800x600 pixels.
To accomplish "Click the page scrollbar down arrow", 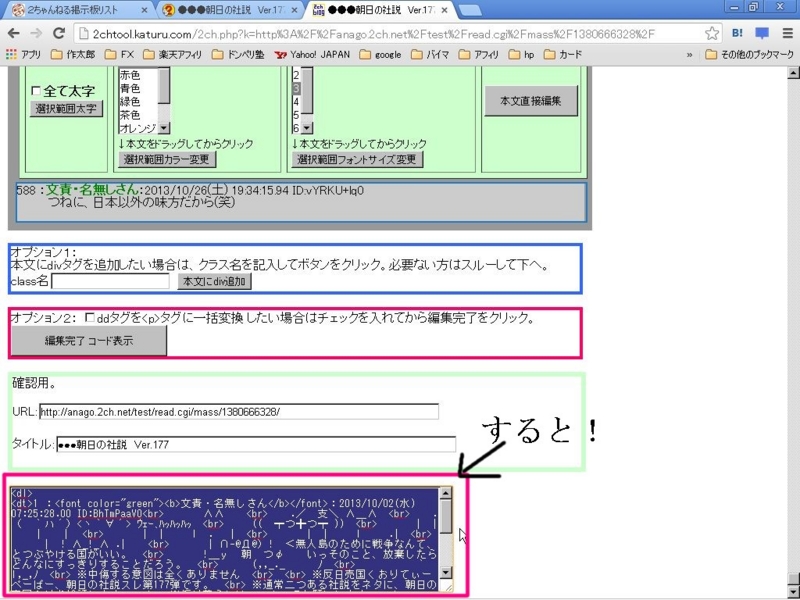I will click(x=793, y=593).
